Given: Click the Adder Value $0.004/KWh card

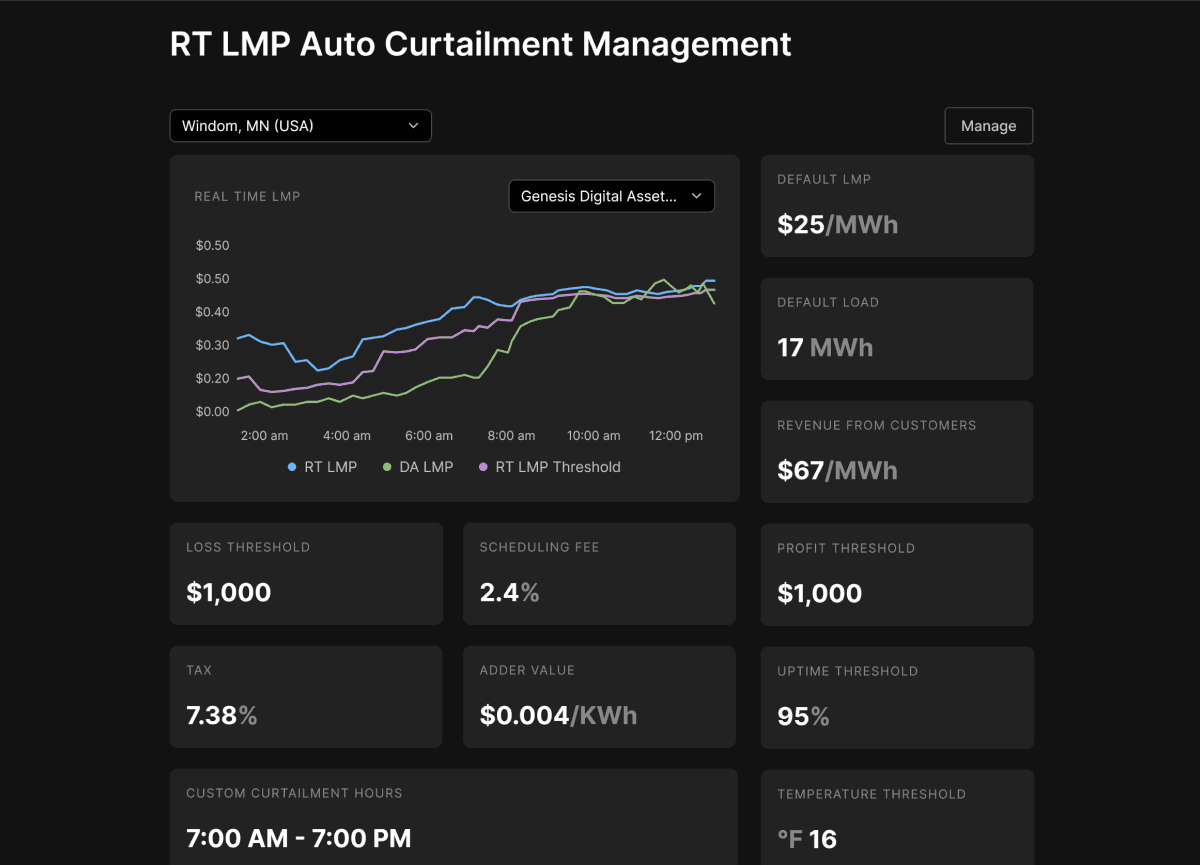Looking at the screenshot, I should (599, 697).
